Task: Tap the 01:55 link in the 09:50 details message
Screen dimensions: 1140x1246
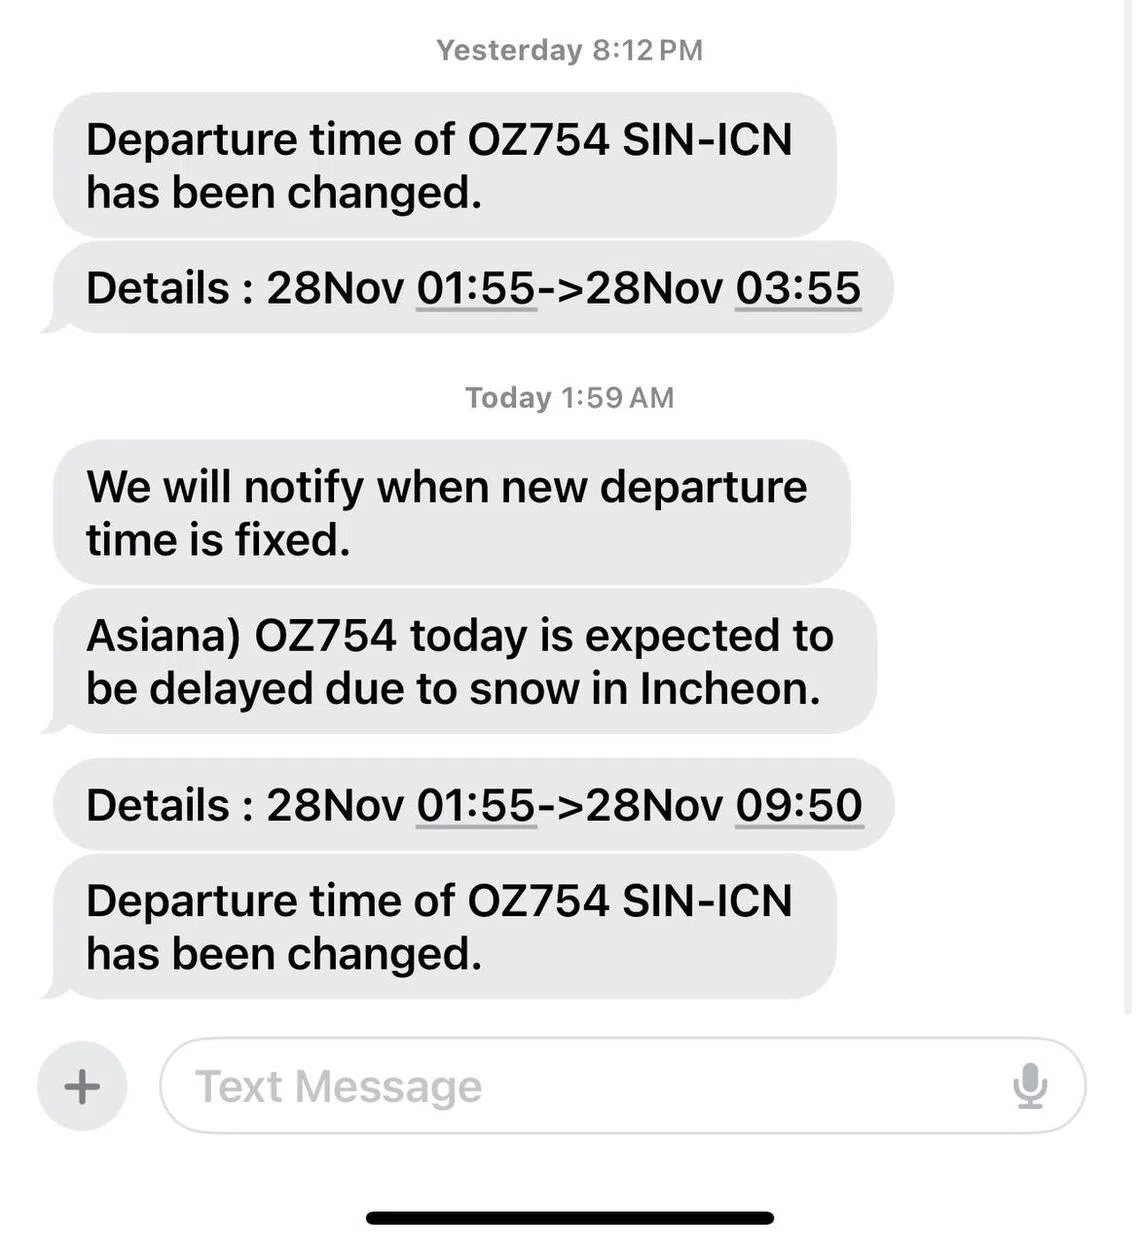Action: (476, 806)
